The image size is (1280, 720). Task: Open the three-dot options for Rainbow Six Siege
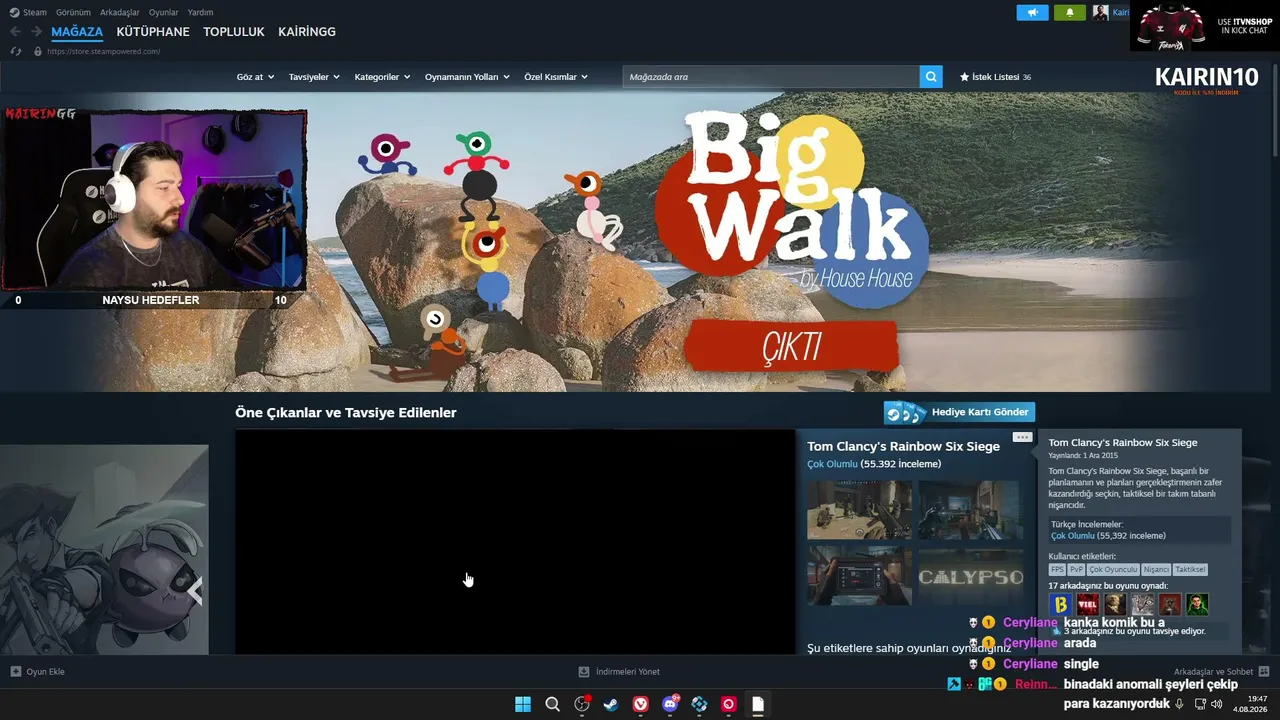pyautogui.click(x=1022, y=437)
